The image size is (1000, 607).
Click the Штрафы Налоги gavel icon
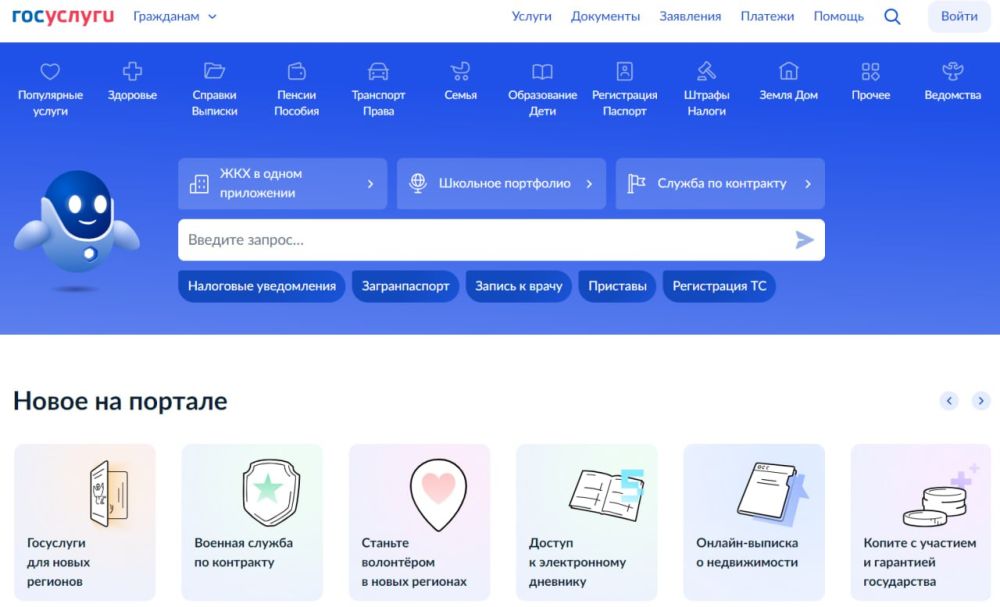point(707,72)
